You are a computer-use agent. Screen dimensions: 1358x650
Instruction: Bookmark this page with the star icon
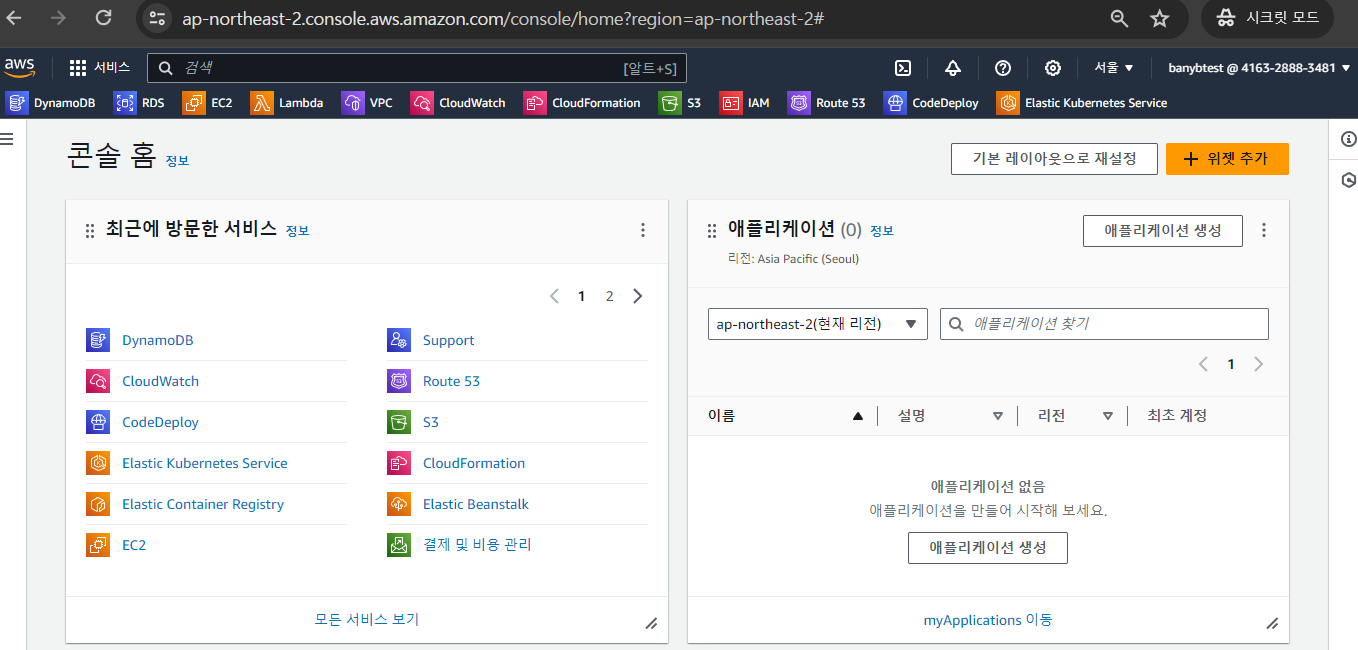[1160, 18]
